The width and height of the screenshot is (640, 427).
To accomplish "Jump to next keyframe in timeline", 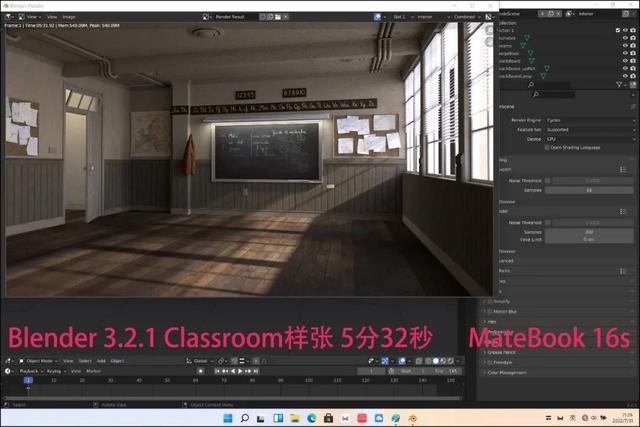I will [x=248, y=371].
